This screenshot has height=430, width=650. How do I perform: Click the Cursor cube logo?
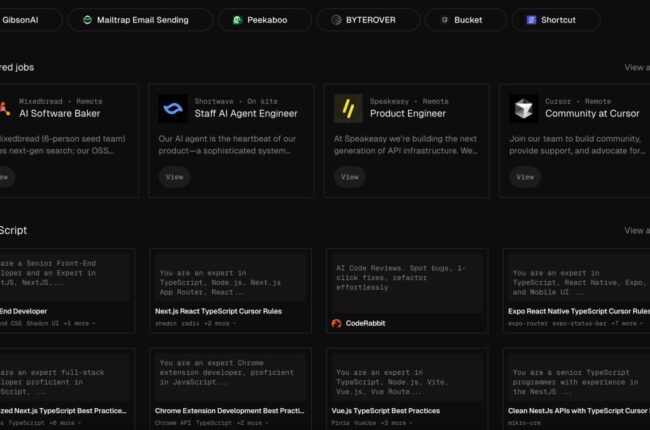coord(523,108)
